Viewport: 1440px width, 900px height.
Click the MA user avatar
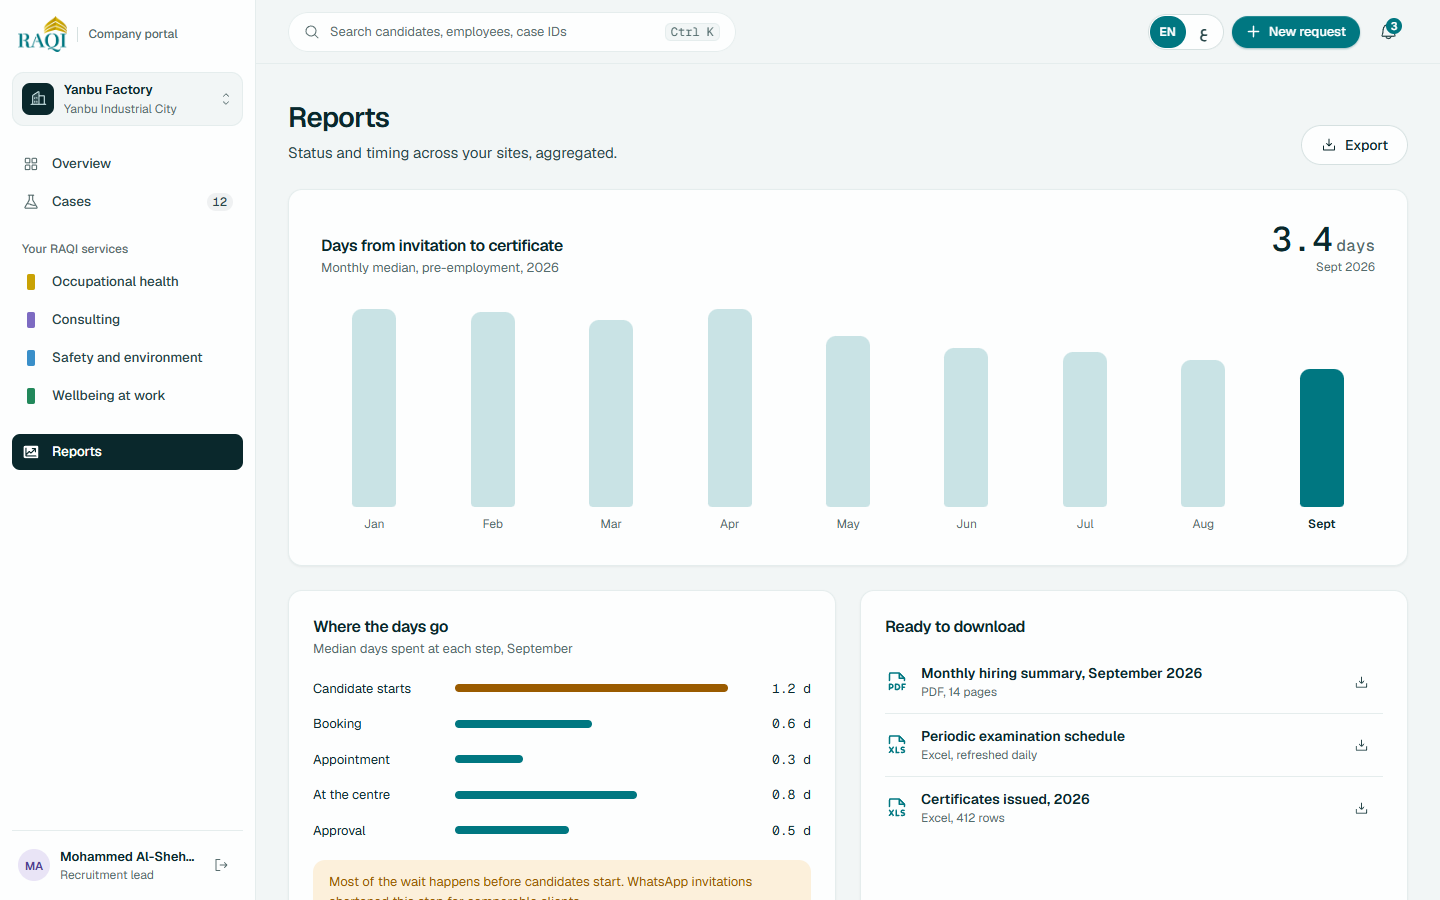click(34, 866)
